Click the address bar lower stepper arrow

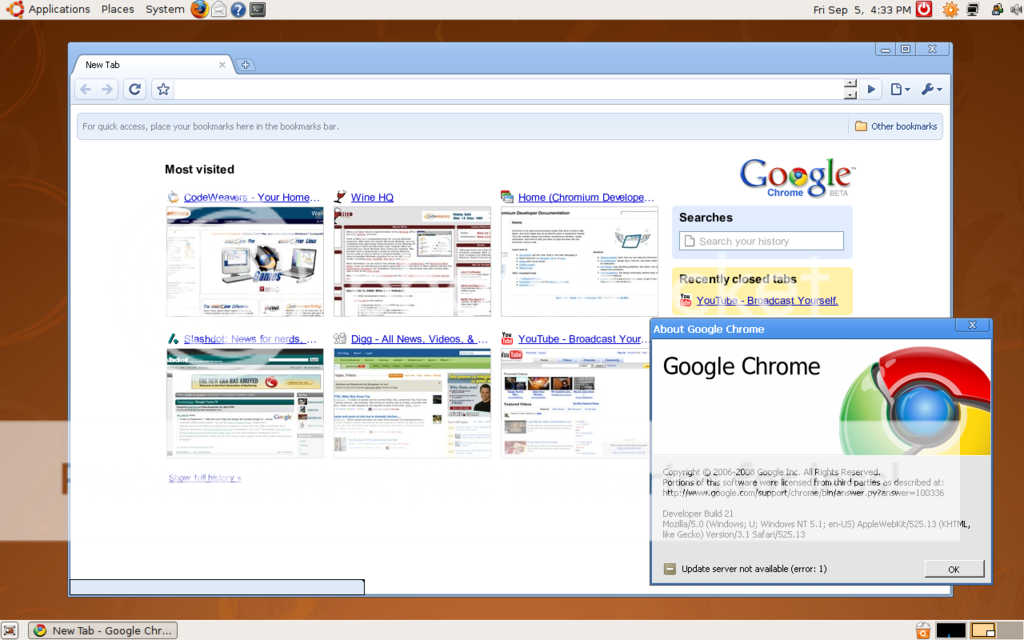click(850, 95)
